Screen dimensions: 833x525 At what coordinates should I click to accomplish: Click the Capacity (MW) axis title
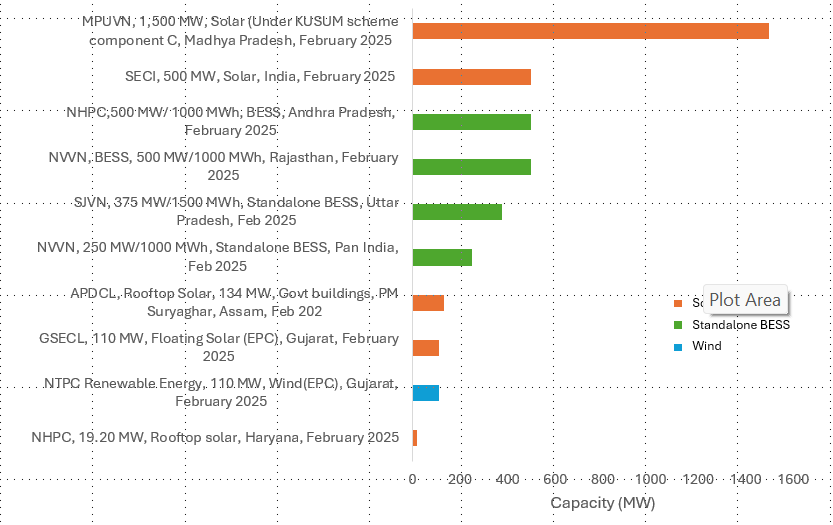(x=603, y=503)
